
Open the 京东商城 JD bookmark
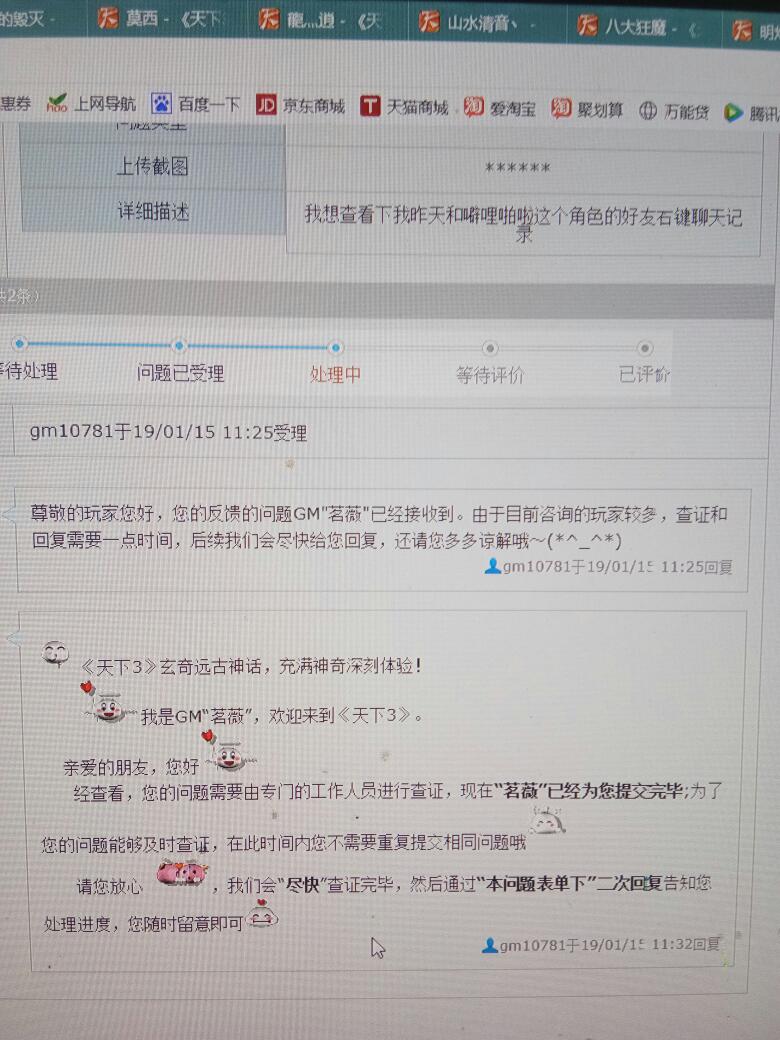coord(300,106)
